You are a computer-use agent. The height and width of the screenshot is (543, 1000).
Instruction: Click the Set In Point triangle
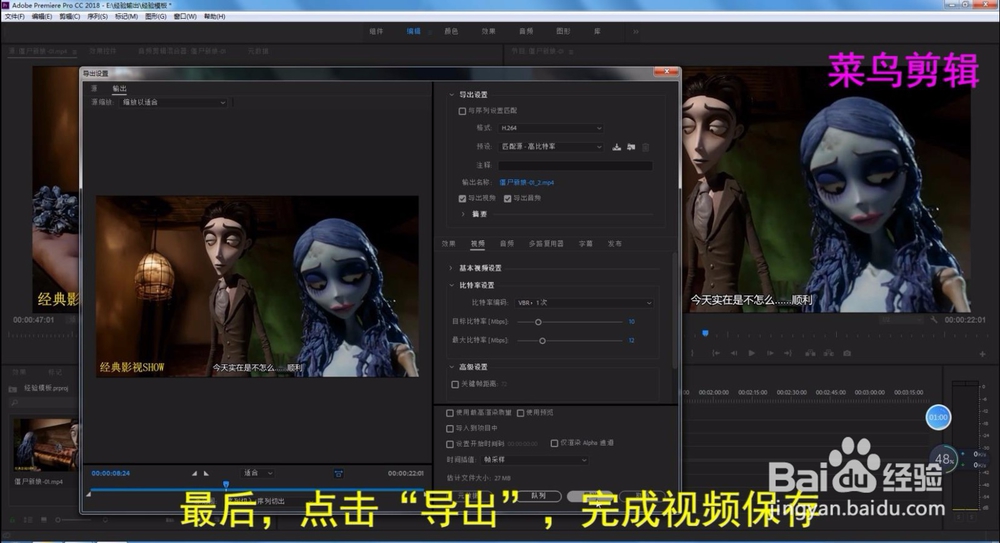[x=195, y=473]
